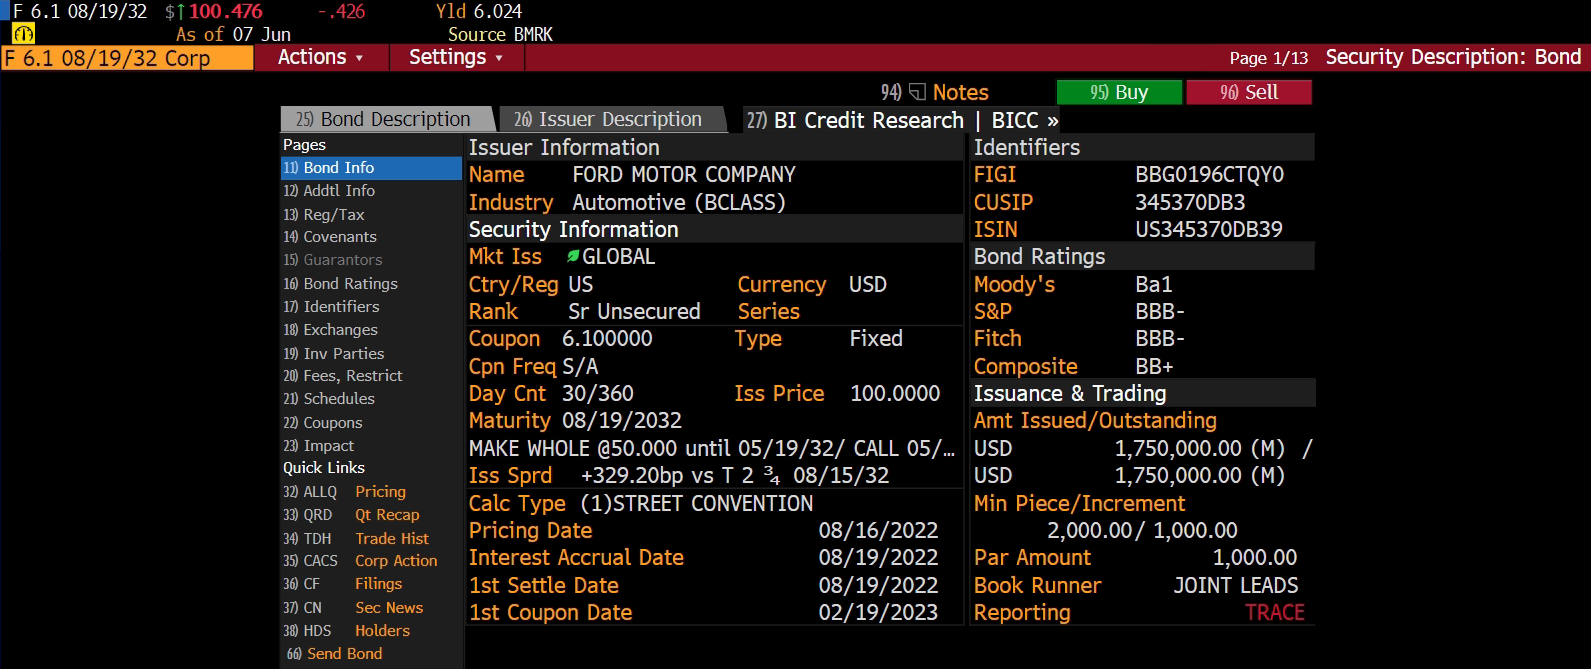Select the Bond Info page

pos(372,168)
